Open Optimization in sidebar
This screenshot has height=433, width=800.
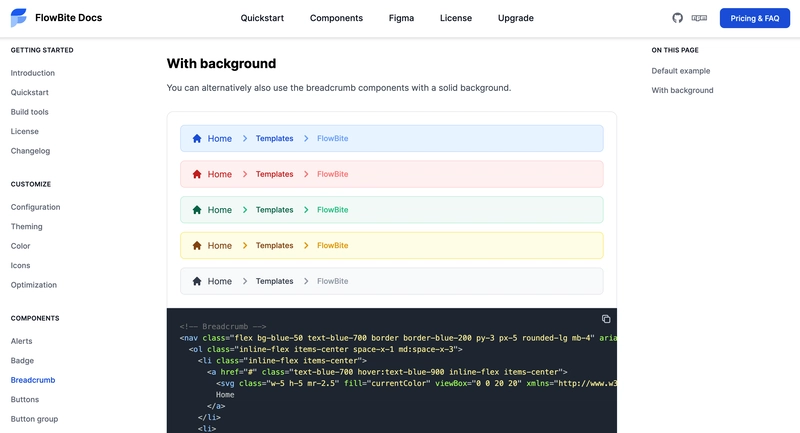(x=34, y=285)
